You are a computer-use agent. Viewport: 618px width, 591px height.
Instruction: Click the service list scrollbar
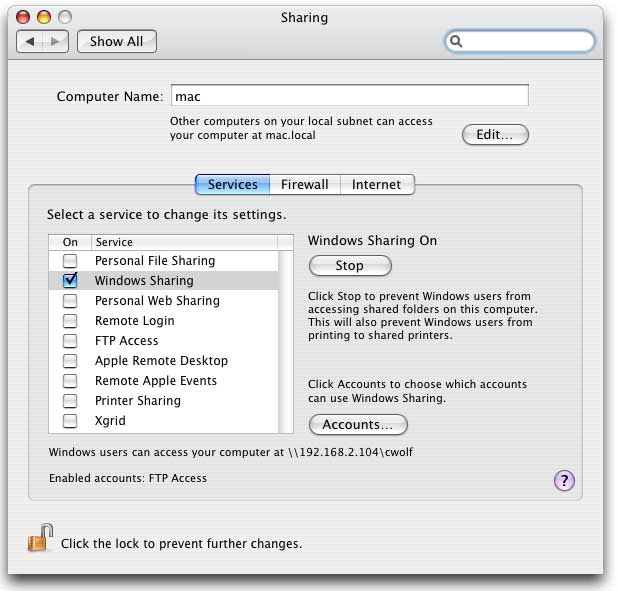pos(286,340)
